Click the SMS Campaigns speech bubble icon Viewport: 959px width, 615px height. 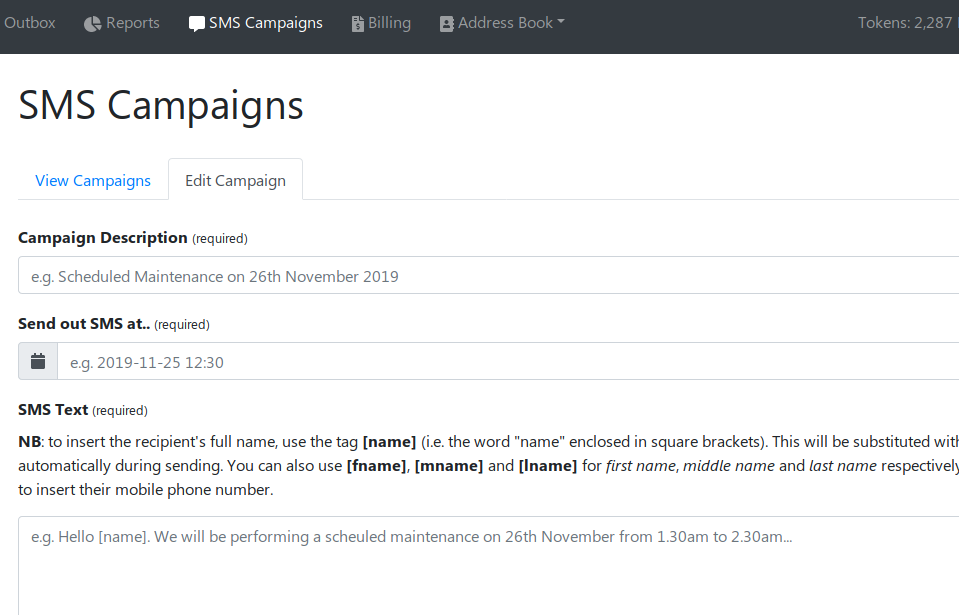(x=196, y=24)
